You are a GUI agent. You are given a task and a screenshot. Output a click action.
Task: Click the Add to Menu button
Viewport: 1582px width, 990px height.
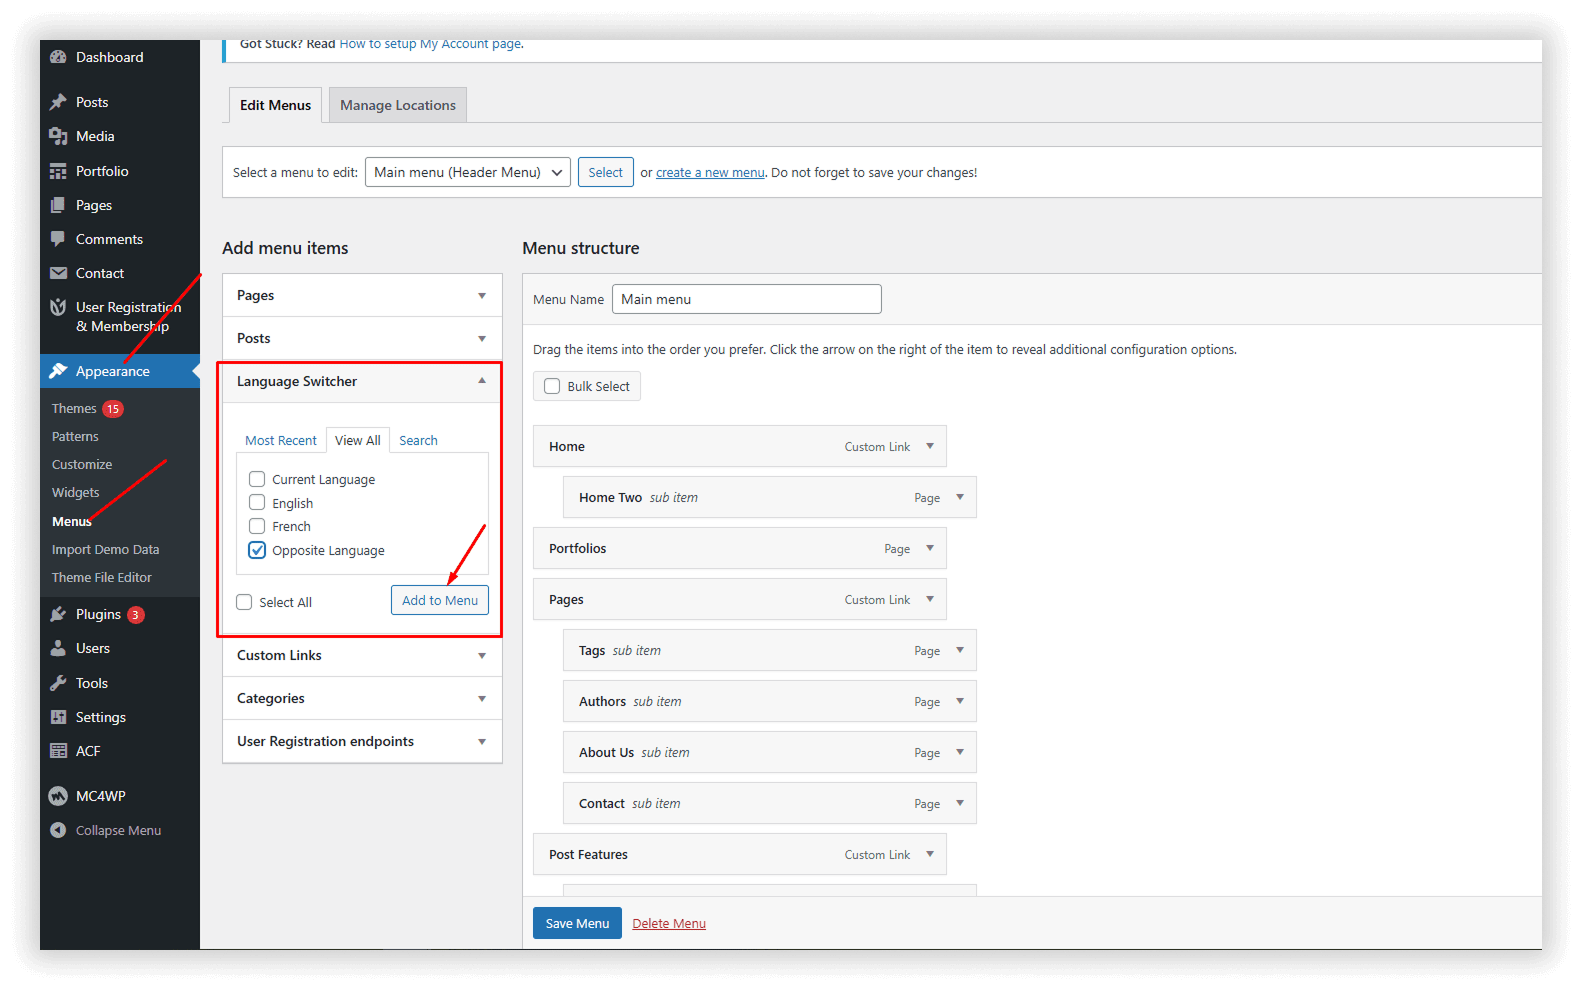[x=439, y=600]
